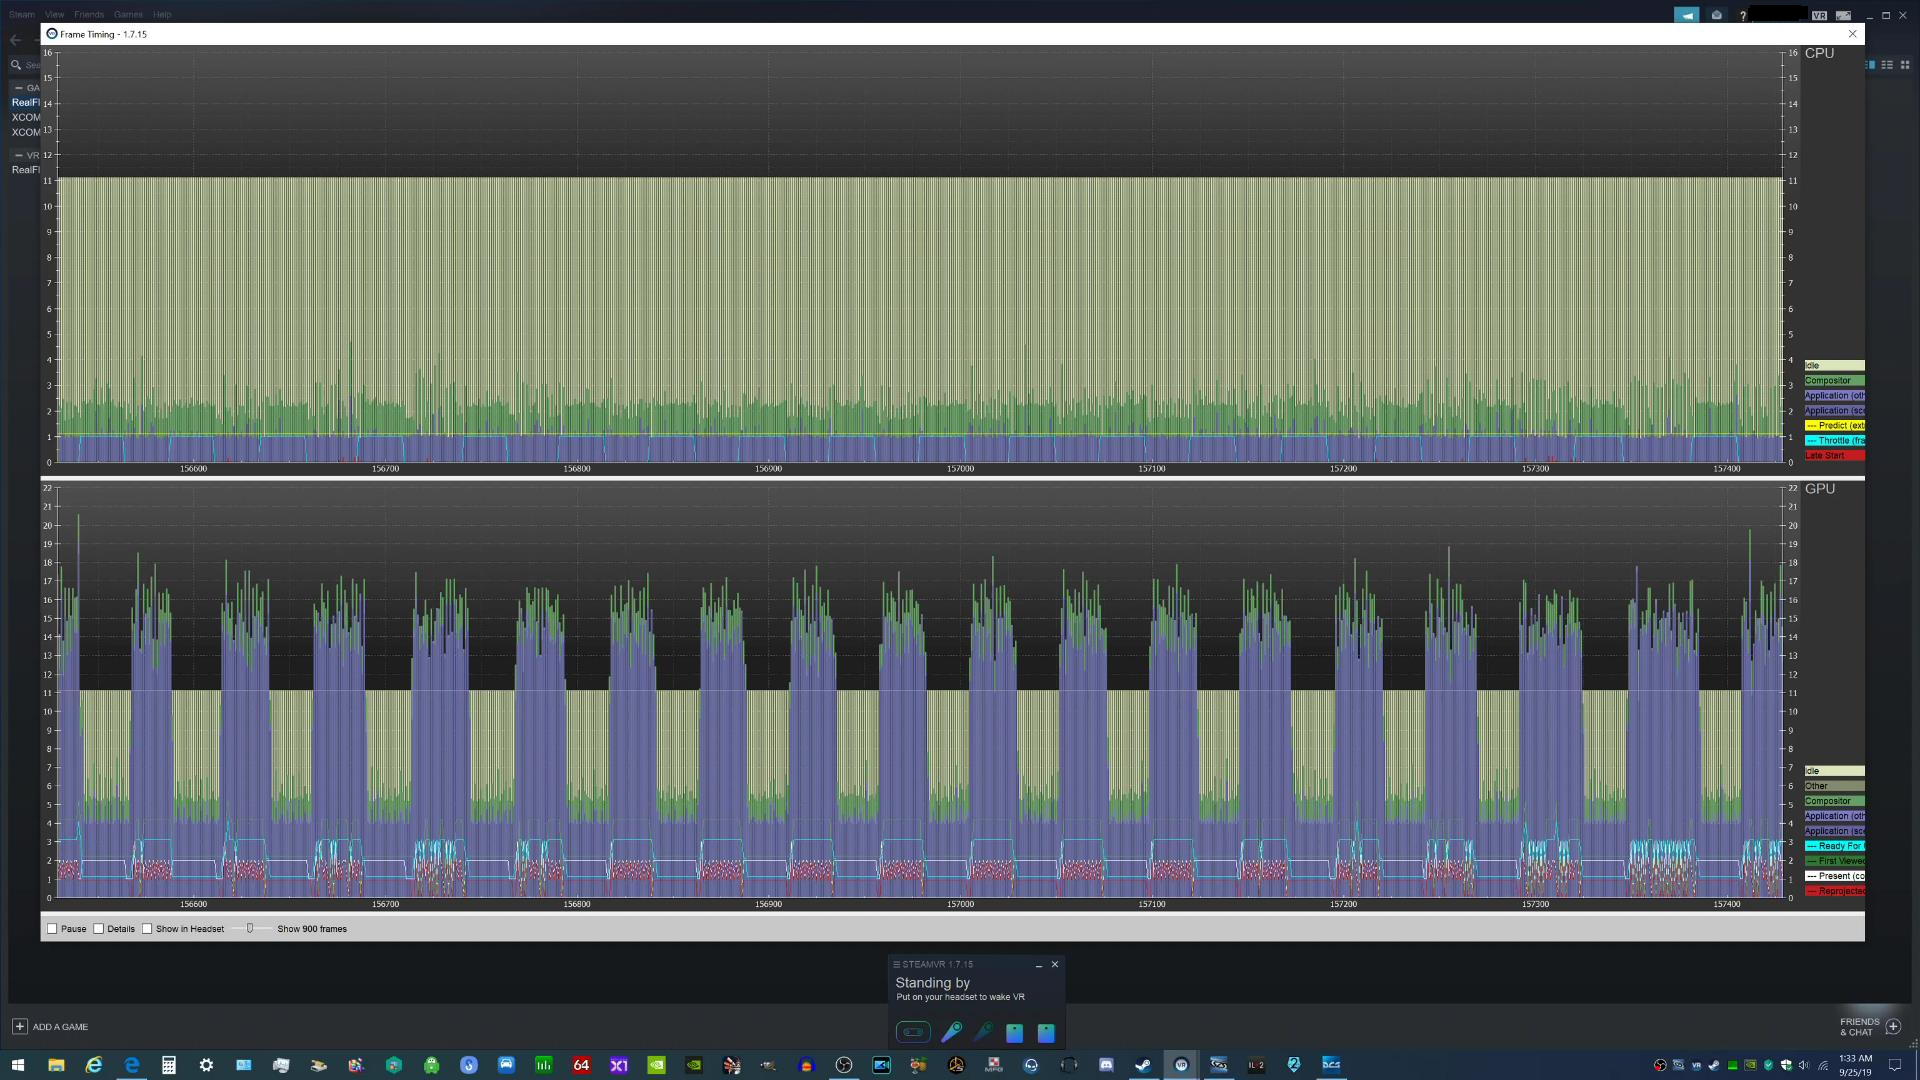Click the VR mode button in Steam header

pyautogui.click(x=1819, y=15)
